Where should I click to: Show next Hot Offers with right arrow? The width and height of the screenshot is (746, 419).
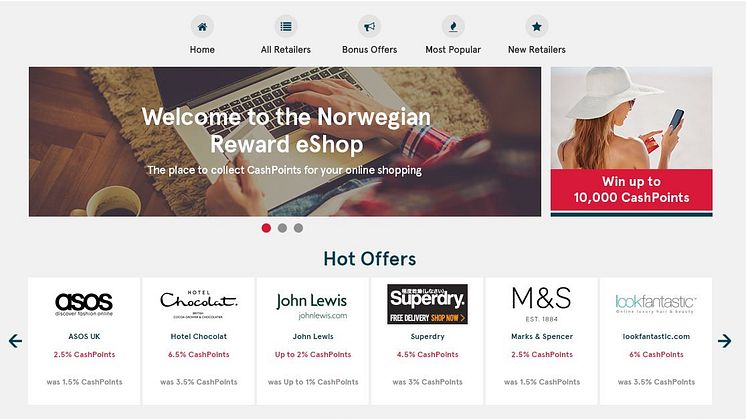click(725, 341)
